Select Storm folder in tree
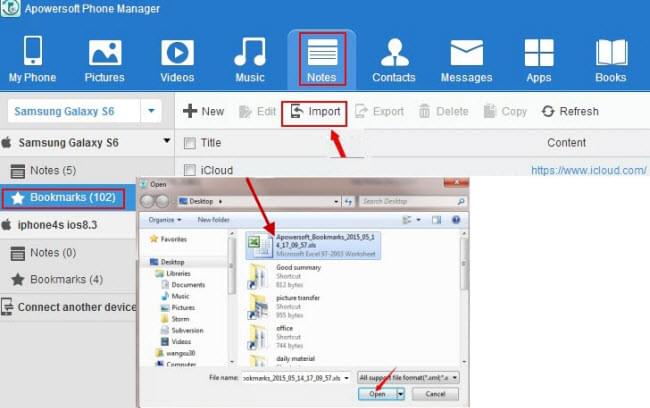650x408 pixels. (x=175, y=319)
